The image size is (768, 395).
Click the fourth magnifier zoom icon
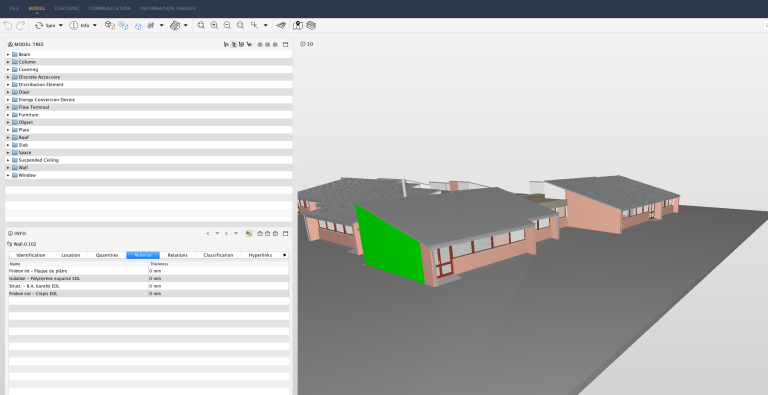[240, 25]
